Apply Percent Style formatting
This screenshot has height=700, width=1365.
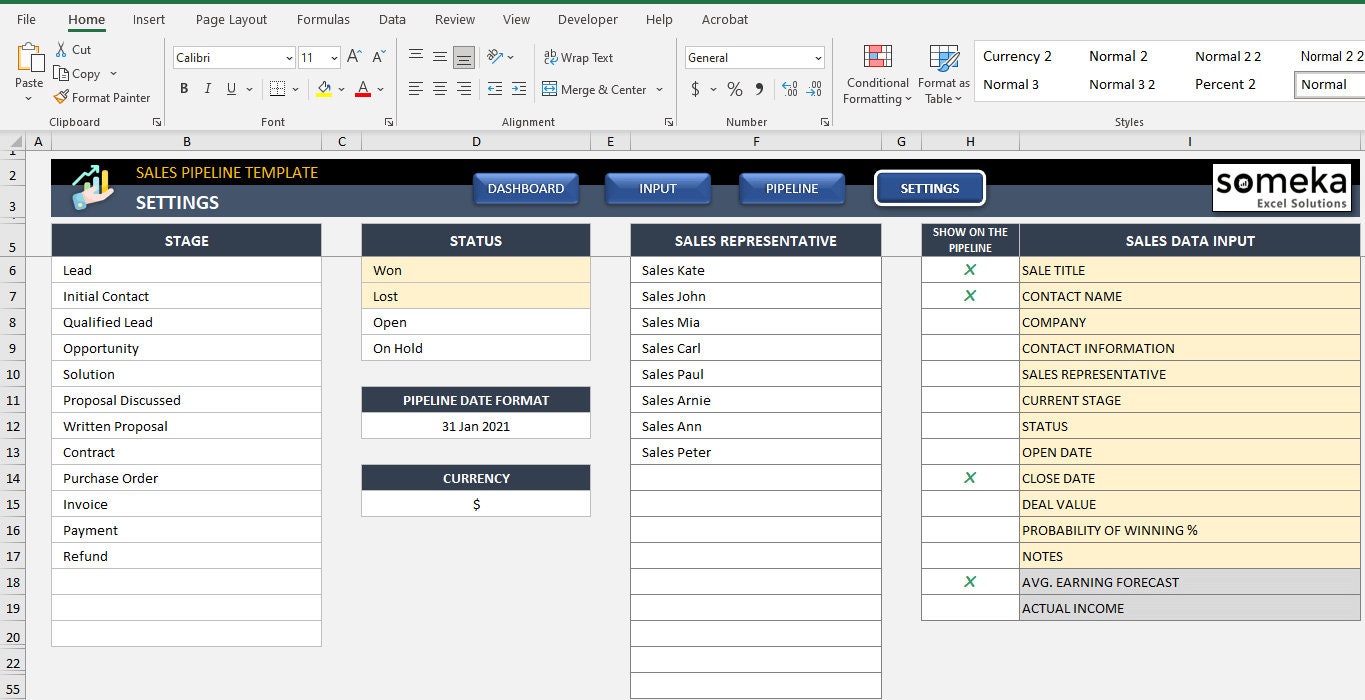tap(733, 89)
